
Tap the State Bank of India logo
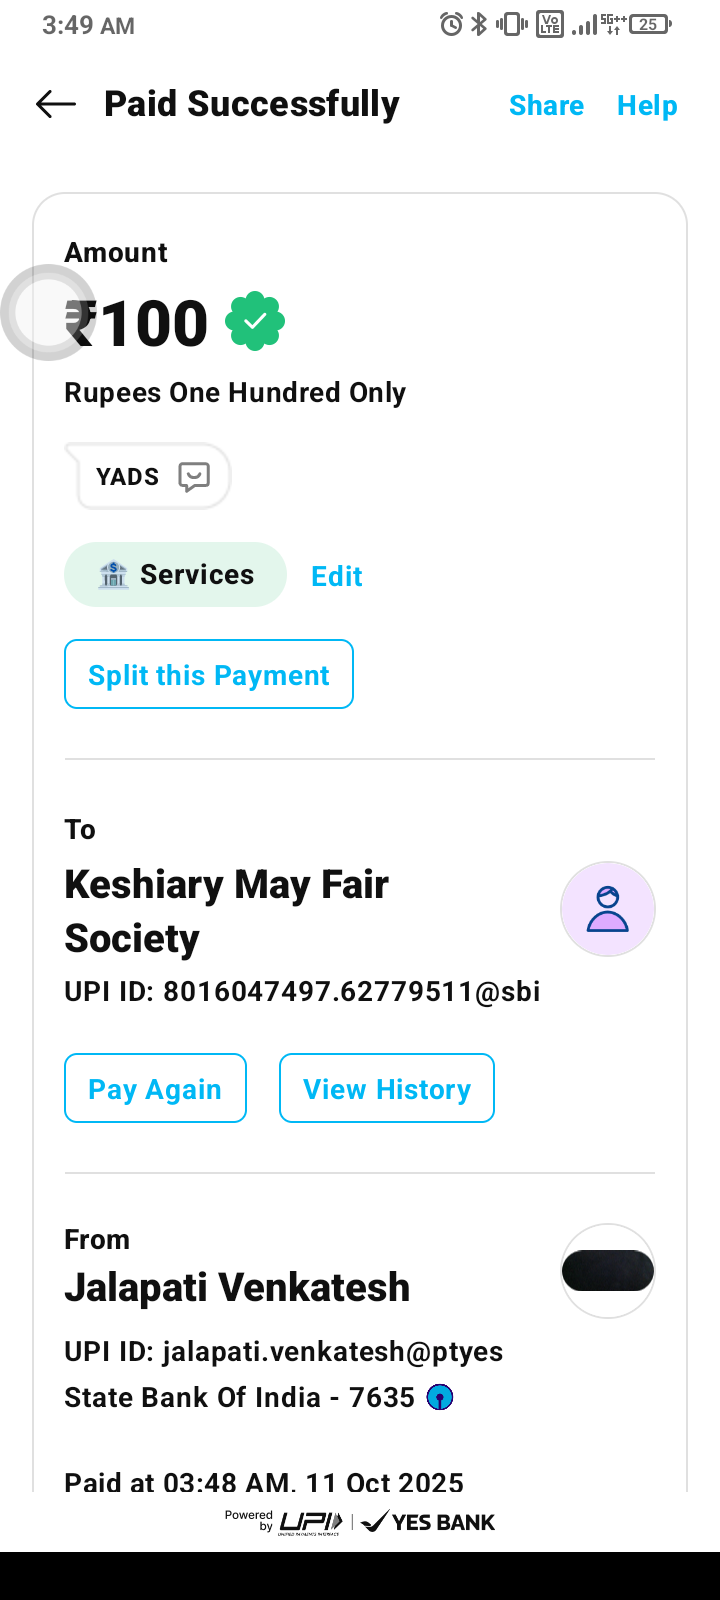point(440,1397)
